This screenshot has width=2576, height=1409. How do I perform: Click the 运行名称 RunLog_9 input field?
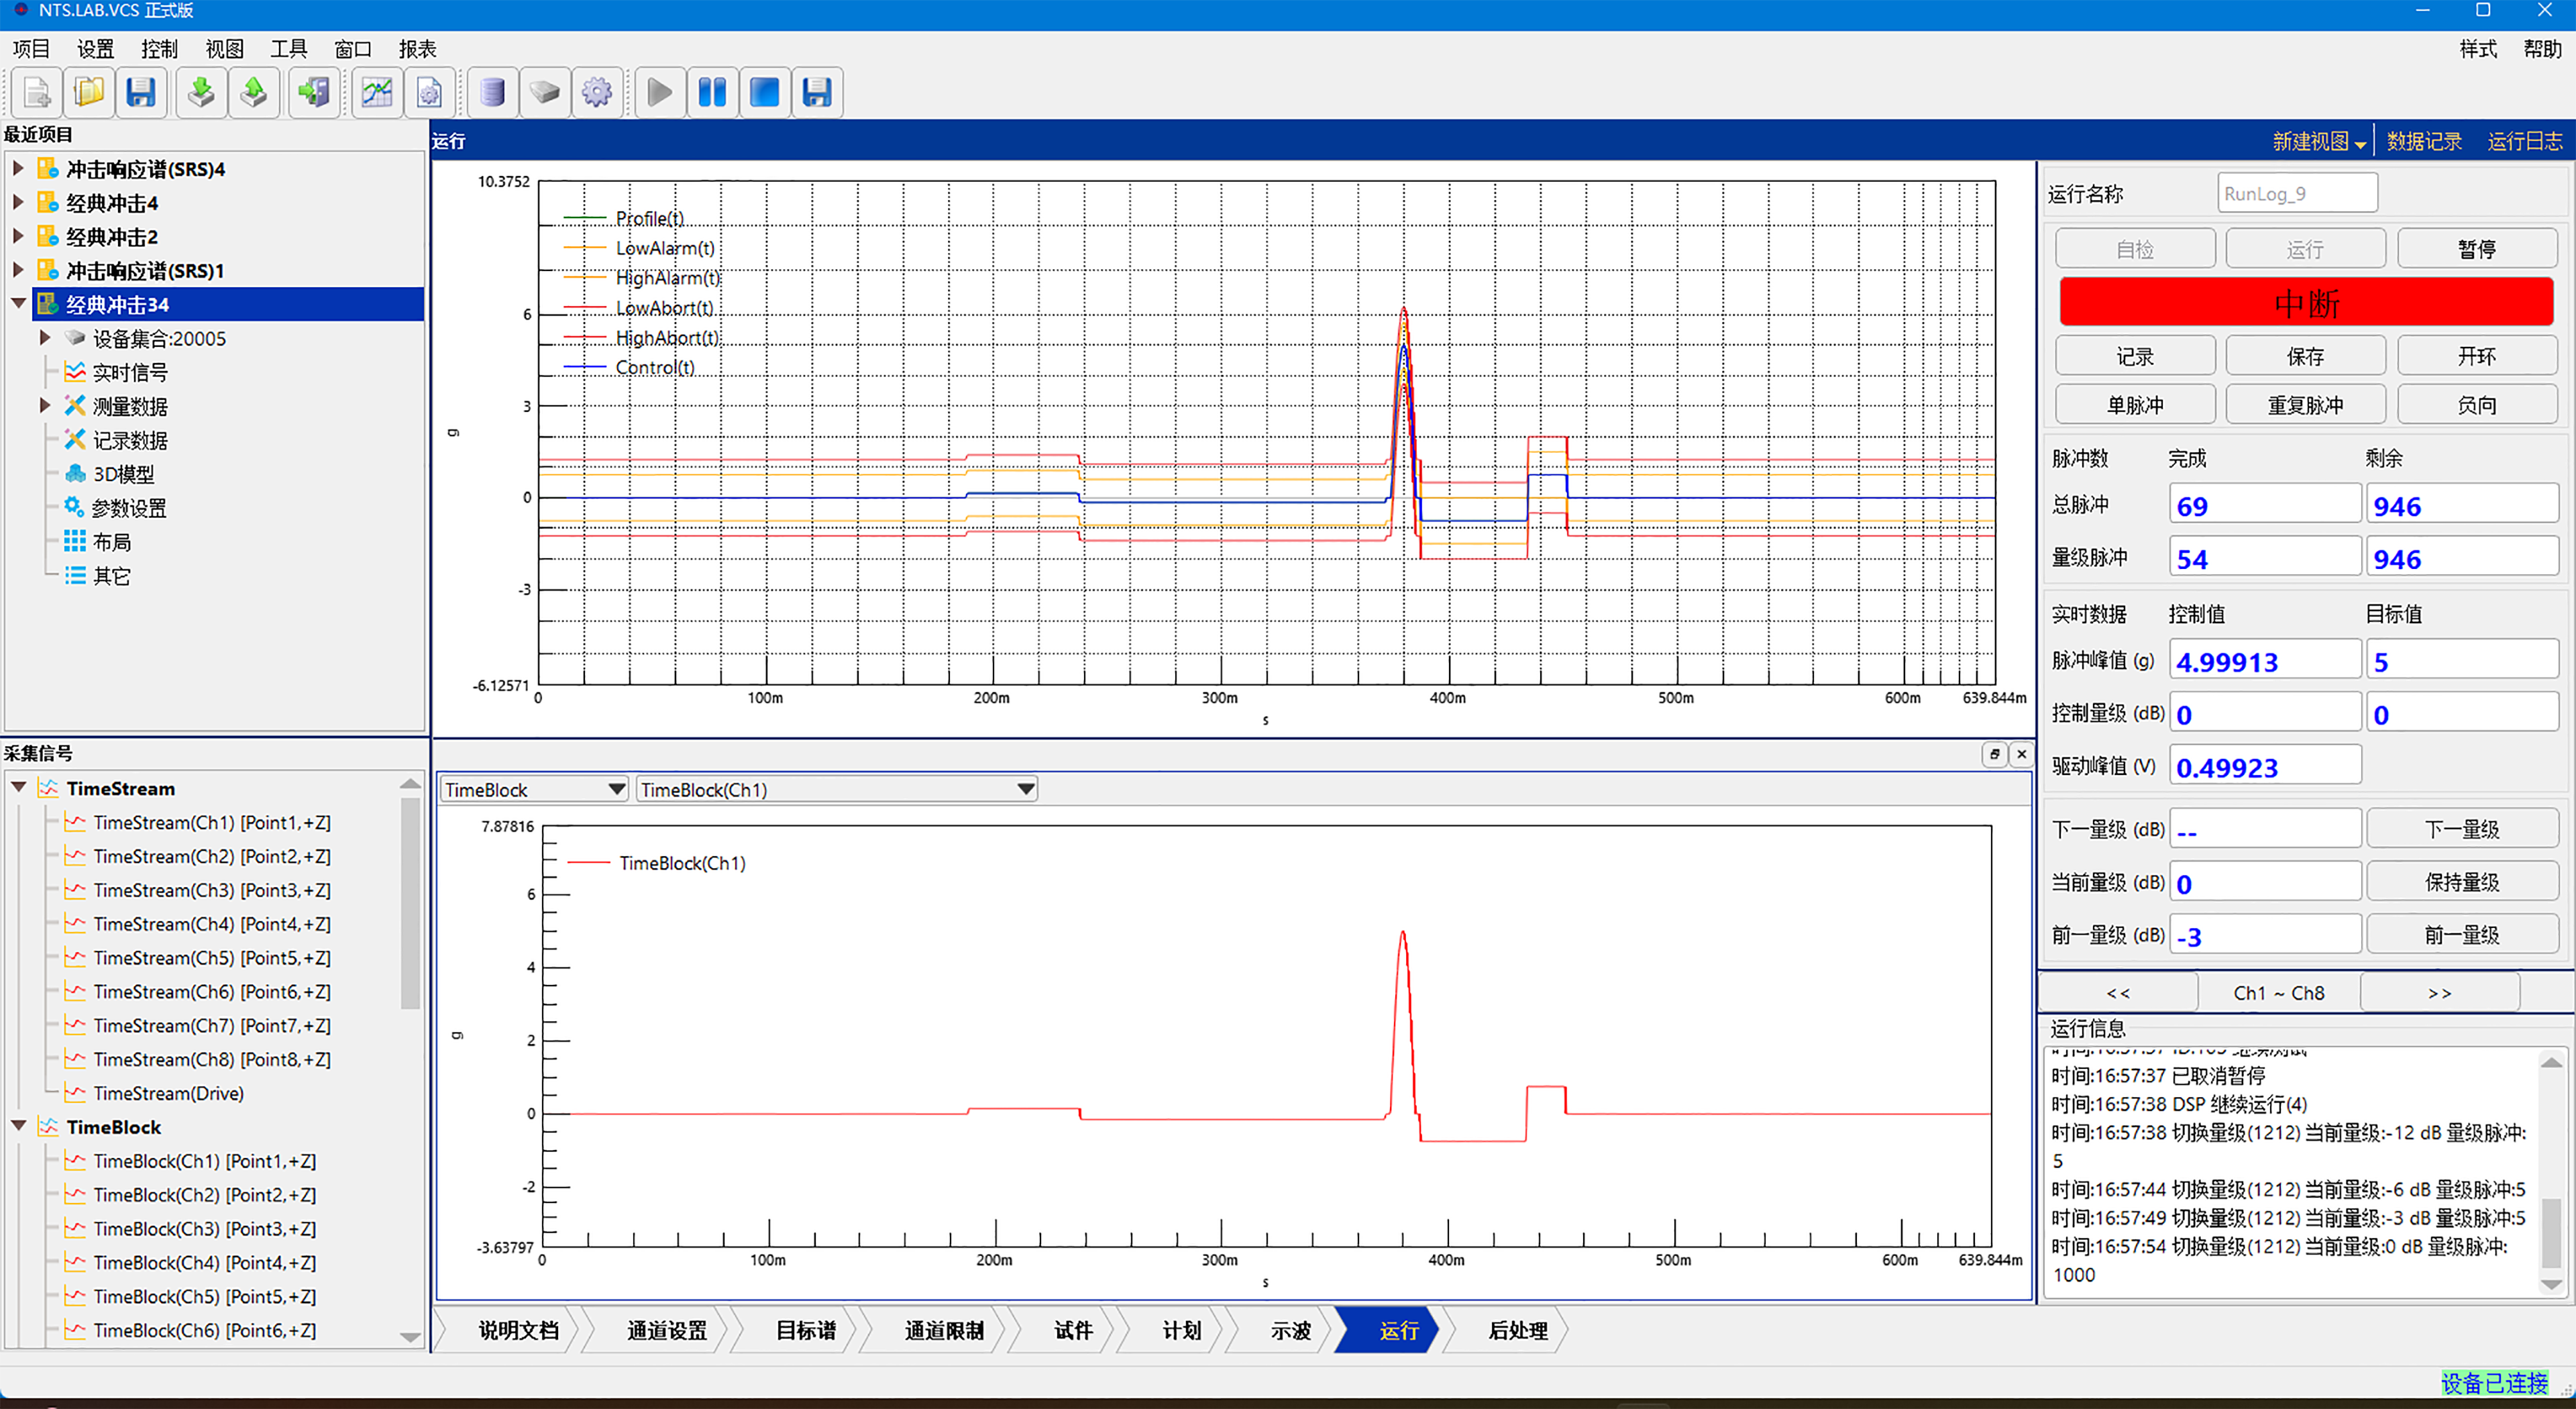click(2296, 193)
